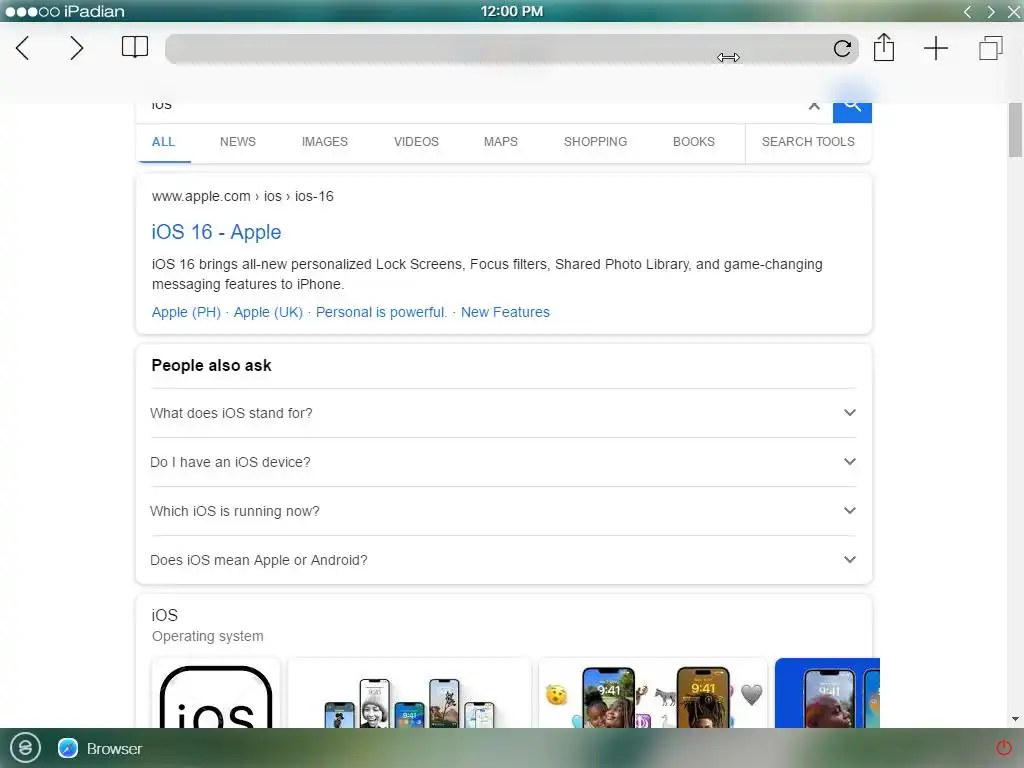Switch to the VIDEOS tab
The image size is (1024, 768).
point(416,142)
